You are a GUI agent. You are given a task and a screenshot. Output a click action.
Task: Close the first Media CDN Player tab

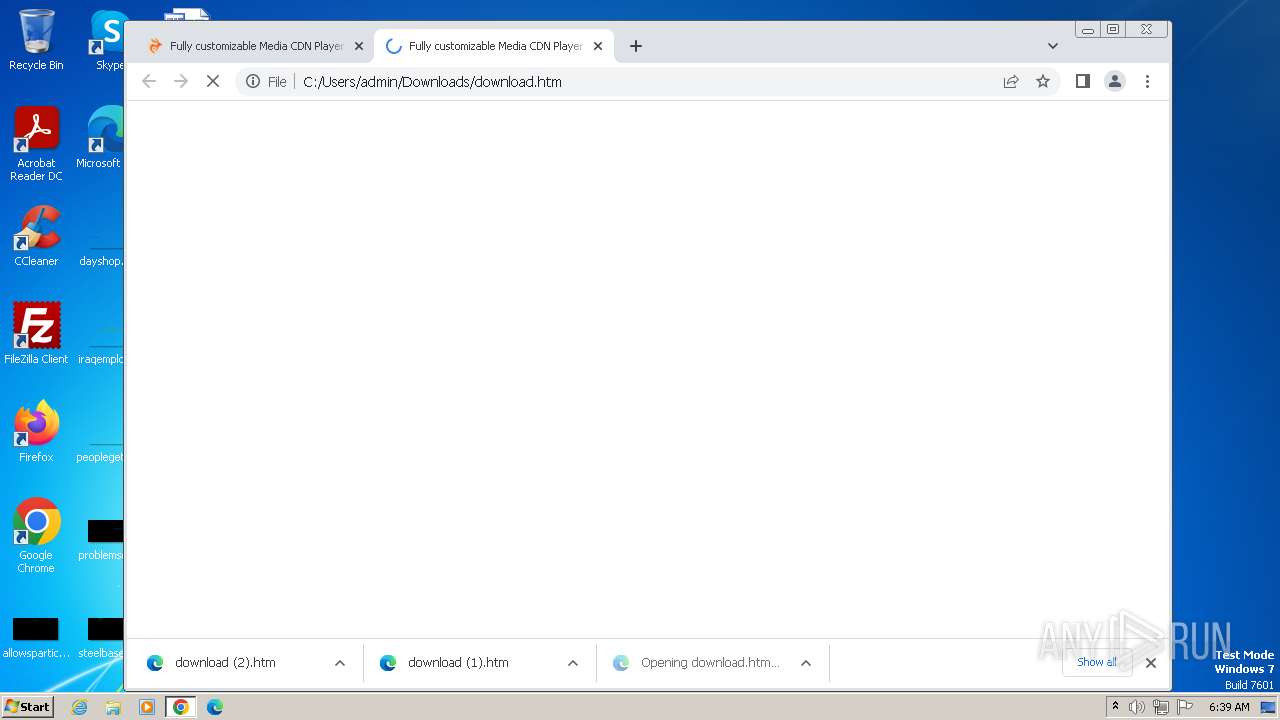tap(359, 46)
